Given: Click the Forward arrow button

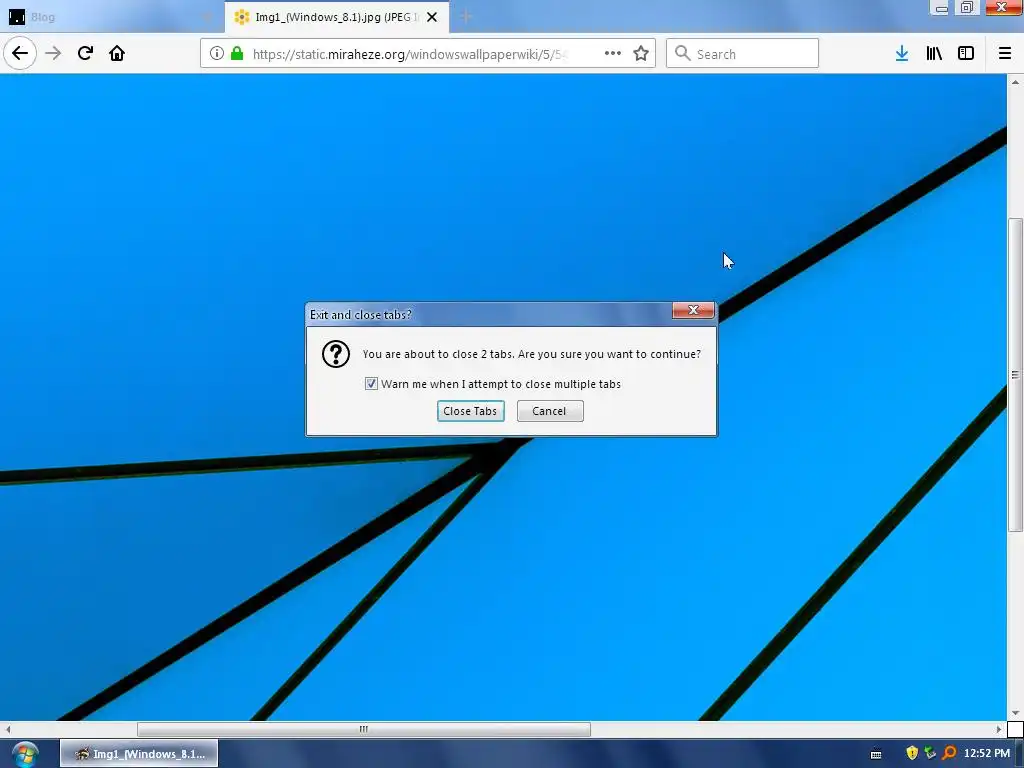Looking at the screenshot, I should [54, 53].
